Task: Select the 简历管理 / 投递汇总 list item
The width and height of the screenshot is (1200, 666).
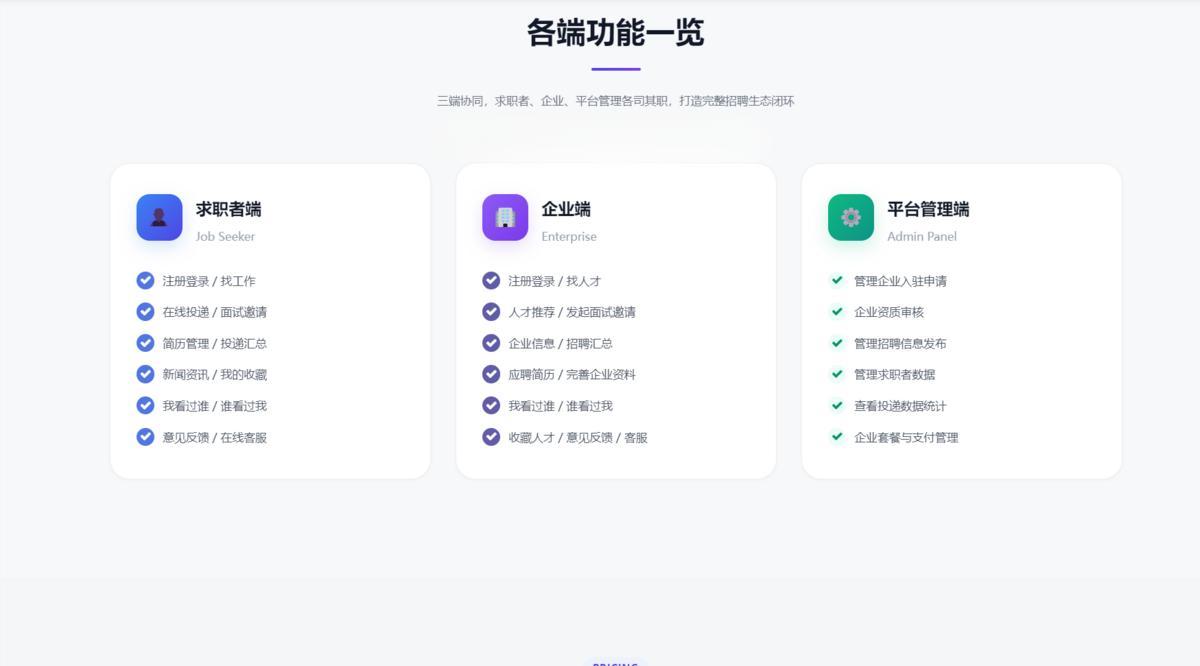Action: pos(214,343)
